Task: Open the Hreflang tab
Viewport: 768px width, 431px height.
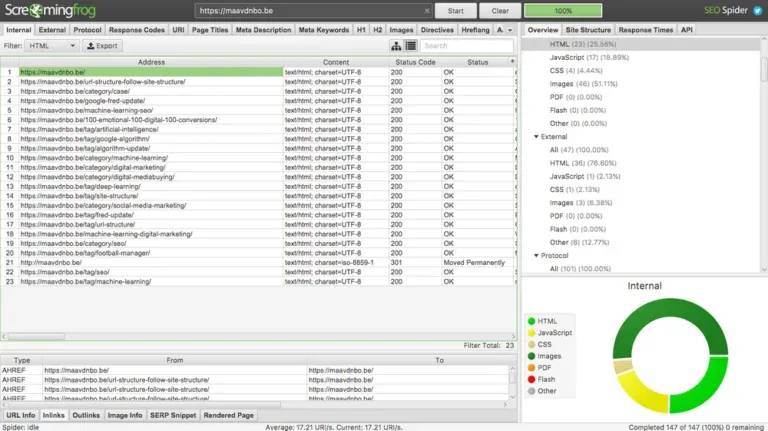Action: [475, 30]
